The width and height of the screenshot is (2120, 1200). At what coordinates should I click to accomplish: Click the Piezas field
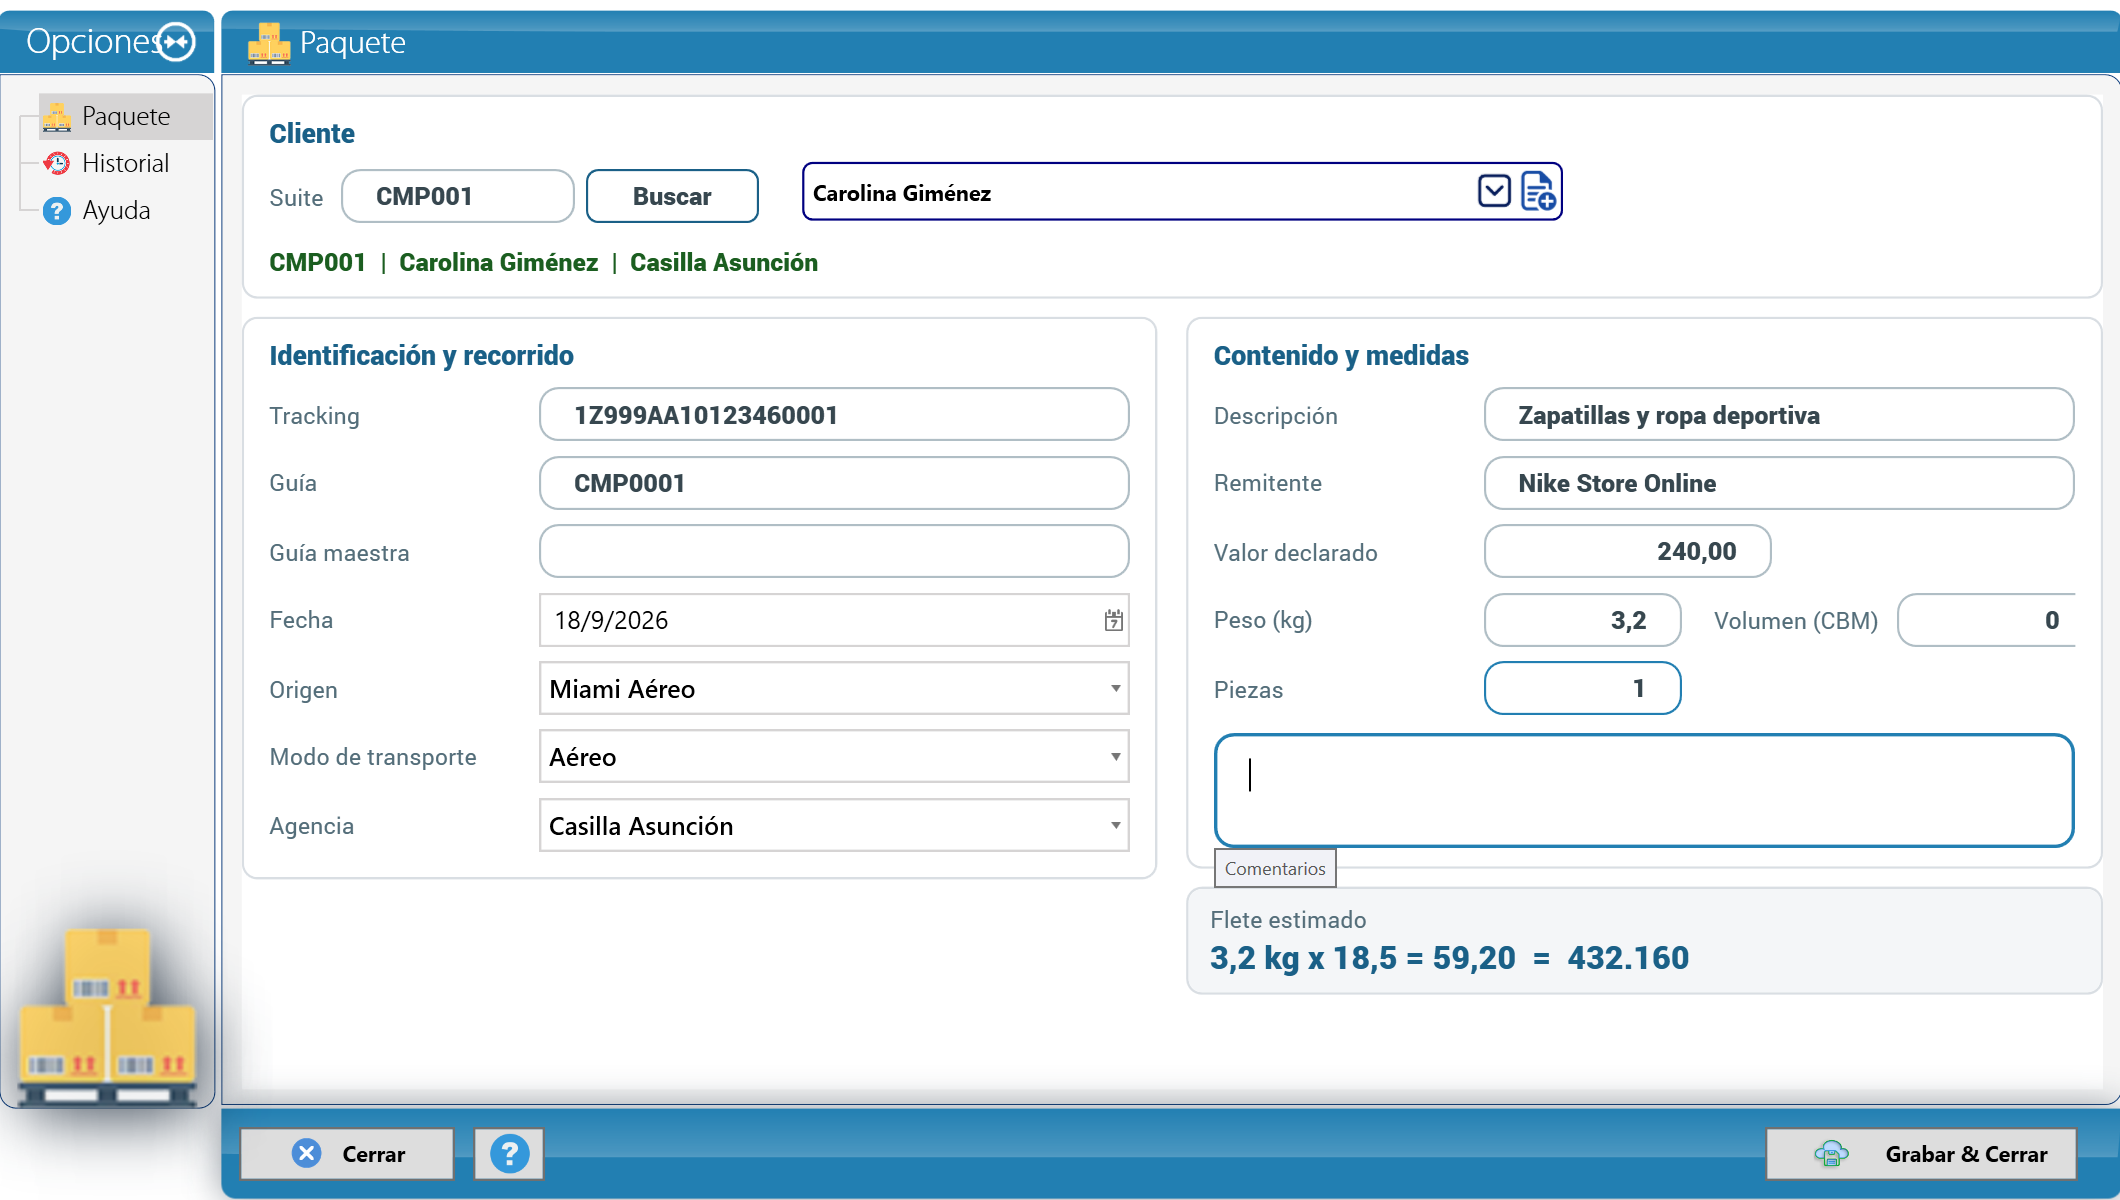tap(1582, 688)
